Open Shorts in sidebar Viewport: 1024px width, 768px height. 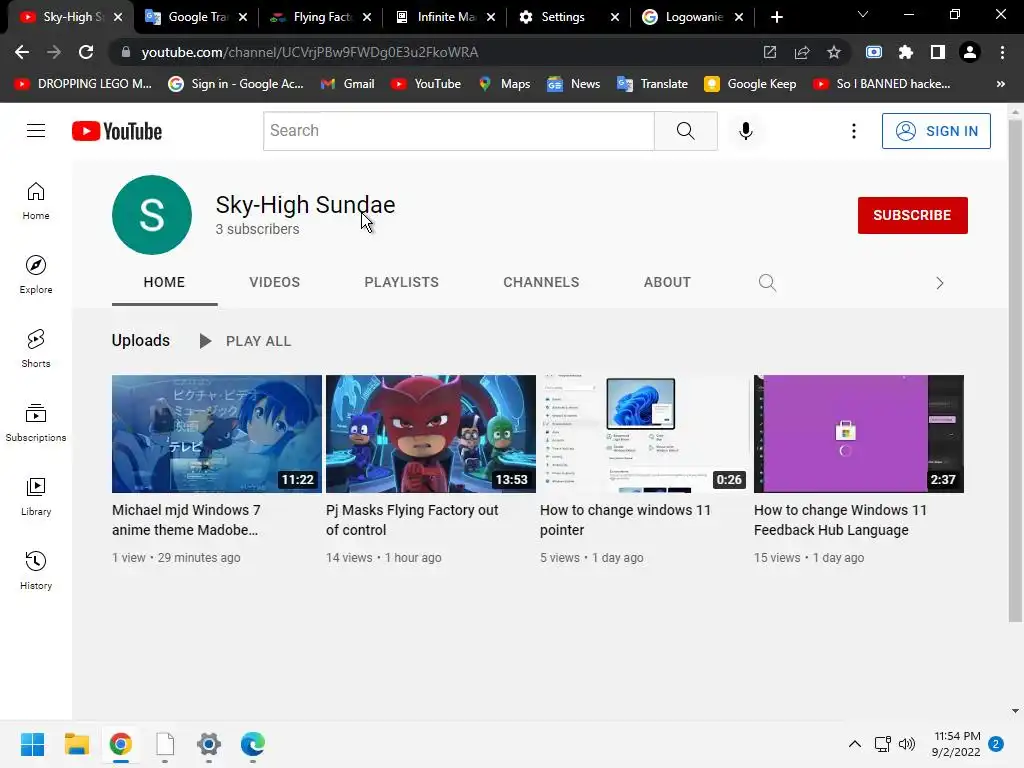[36, 349]
